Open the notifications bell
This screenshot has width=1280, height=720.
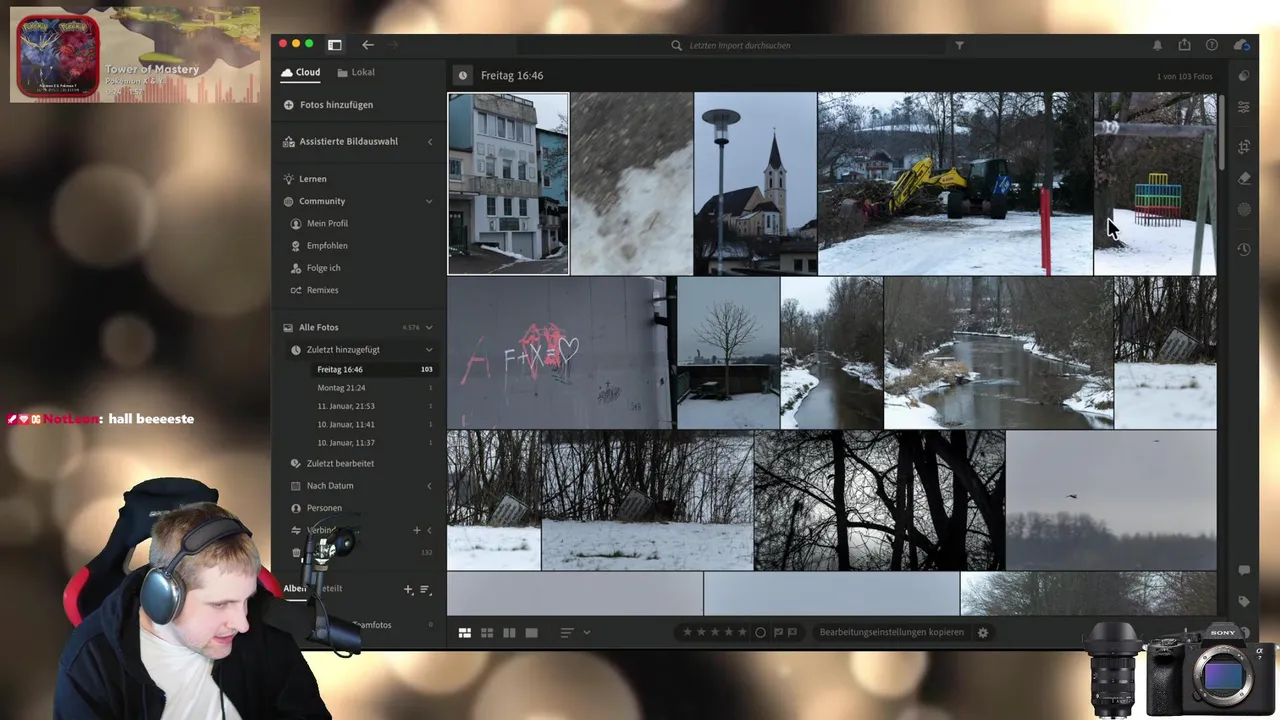(1158, 45)
